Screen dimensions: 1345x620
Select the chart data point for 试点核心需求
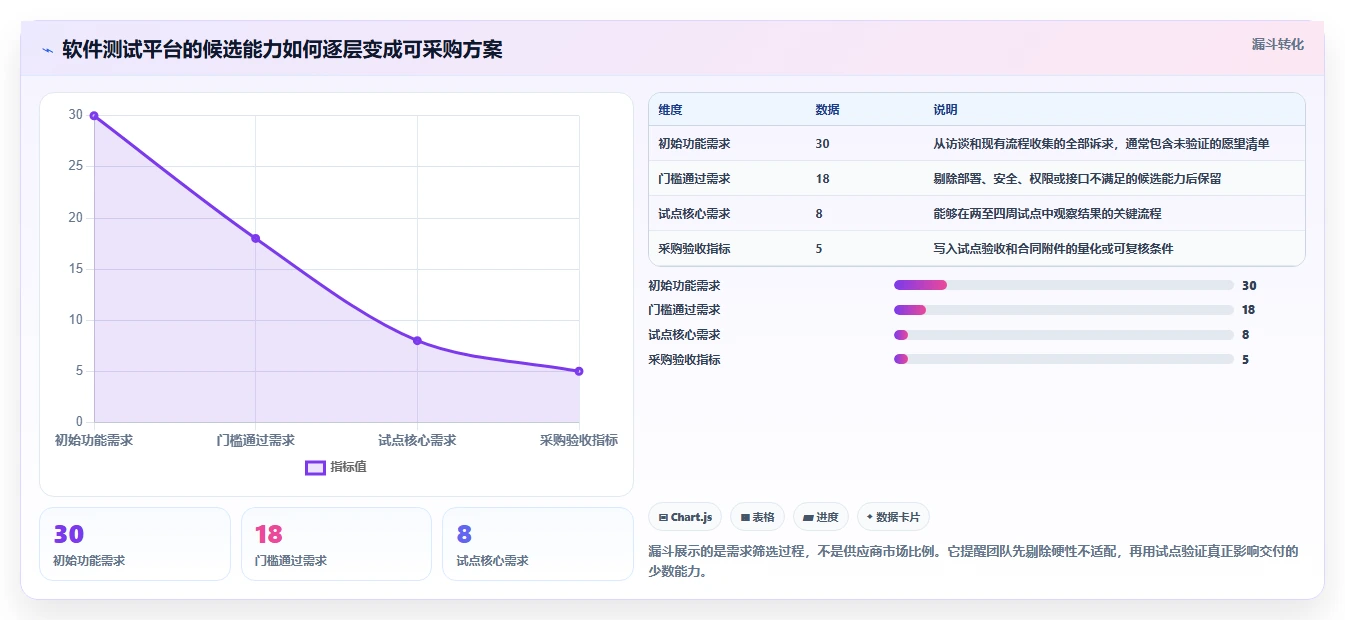pyautogui.click(x=417, y=341)
